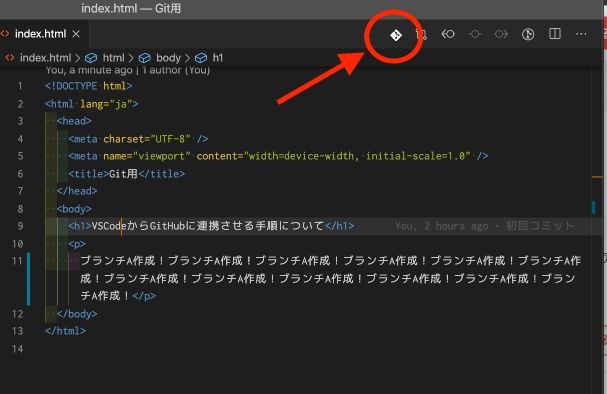Open More Actions ellipsis menu
Viewport: 607px width, 394px height.
click(x=581, y=34)
